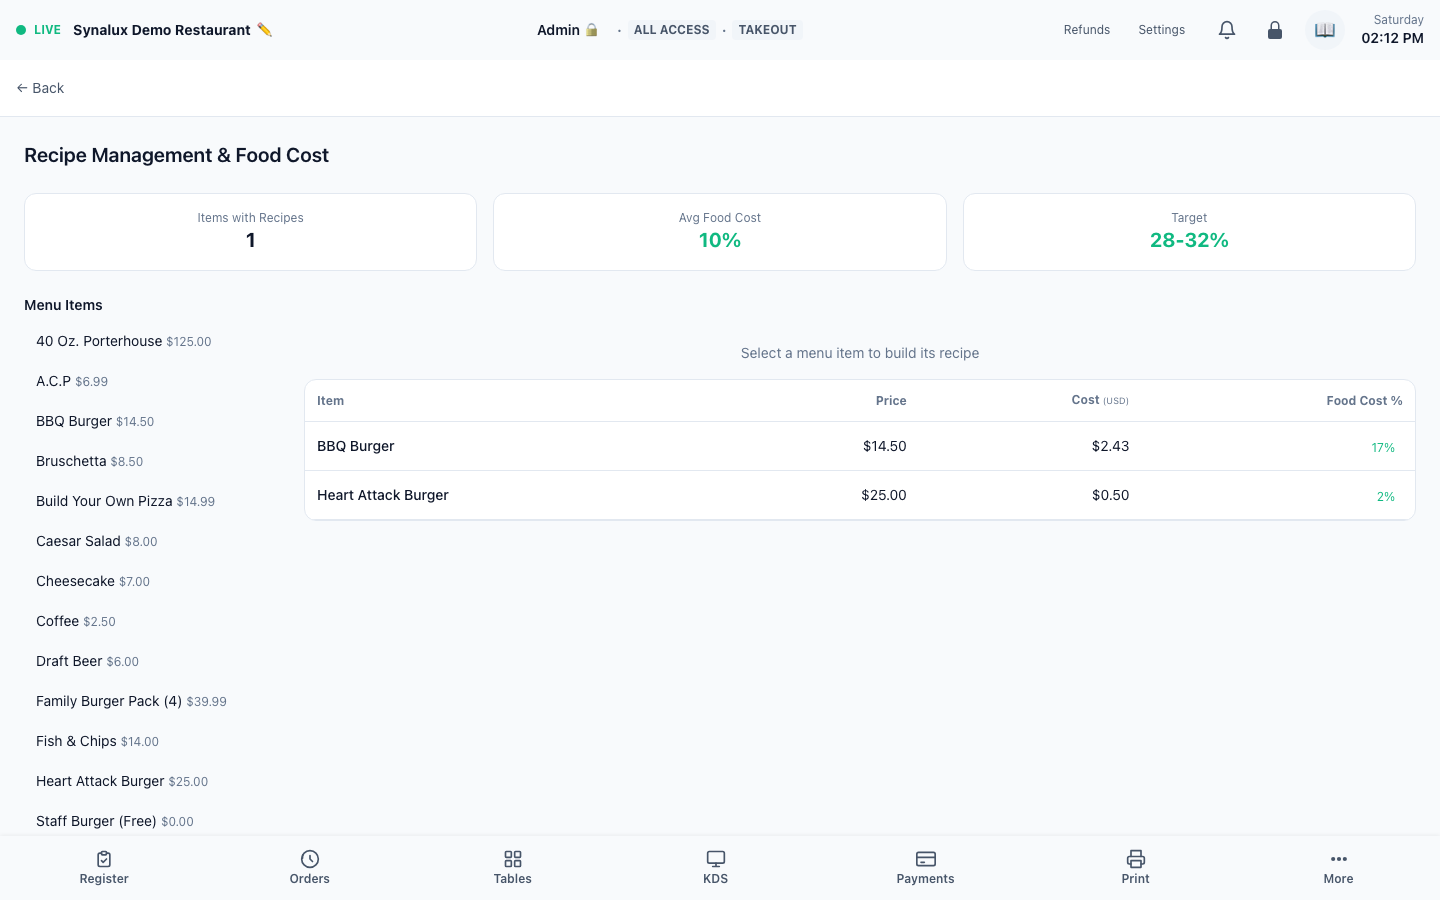Image resolution: width=1440 pixels, height=900 pixels.
Task: Click the lock screen padlock icon
Action: pyautogui.click(x=1275, y=30)
